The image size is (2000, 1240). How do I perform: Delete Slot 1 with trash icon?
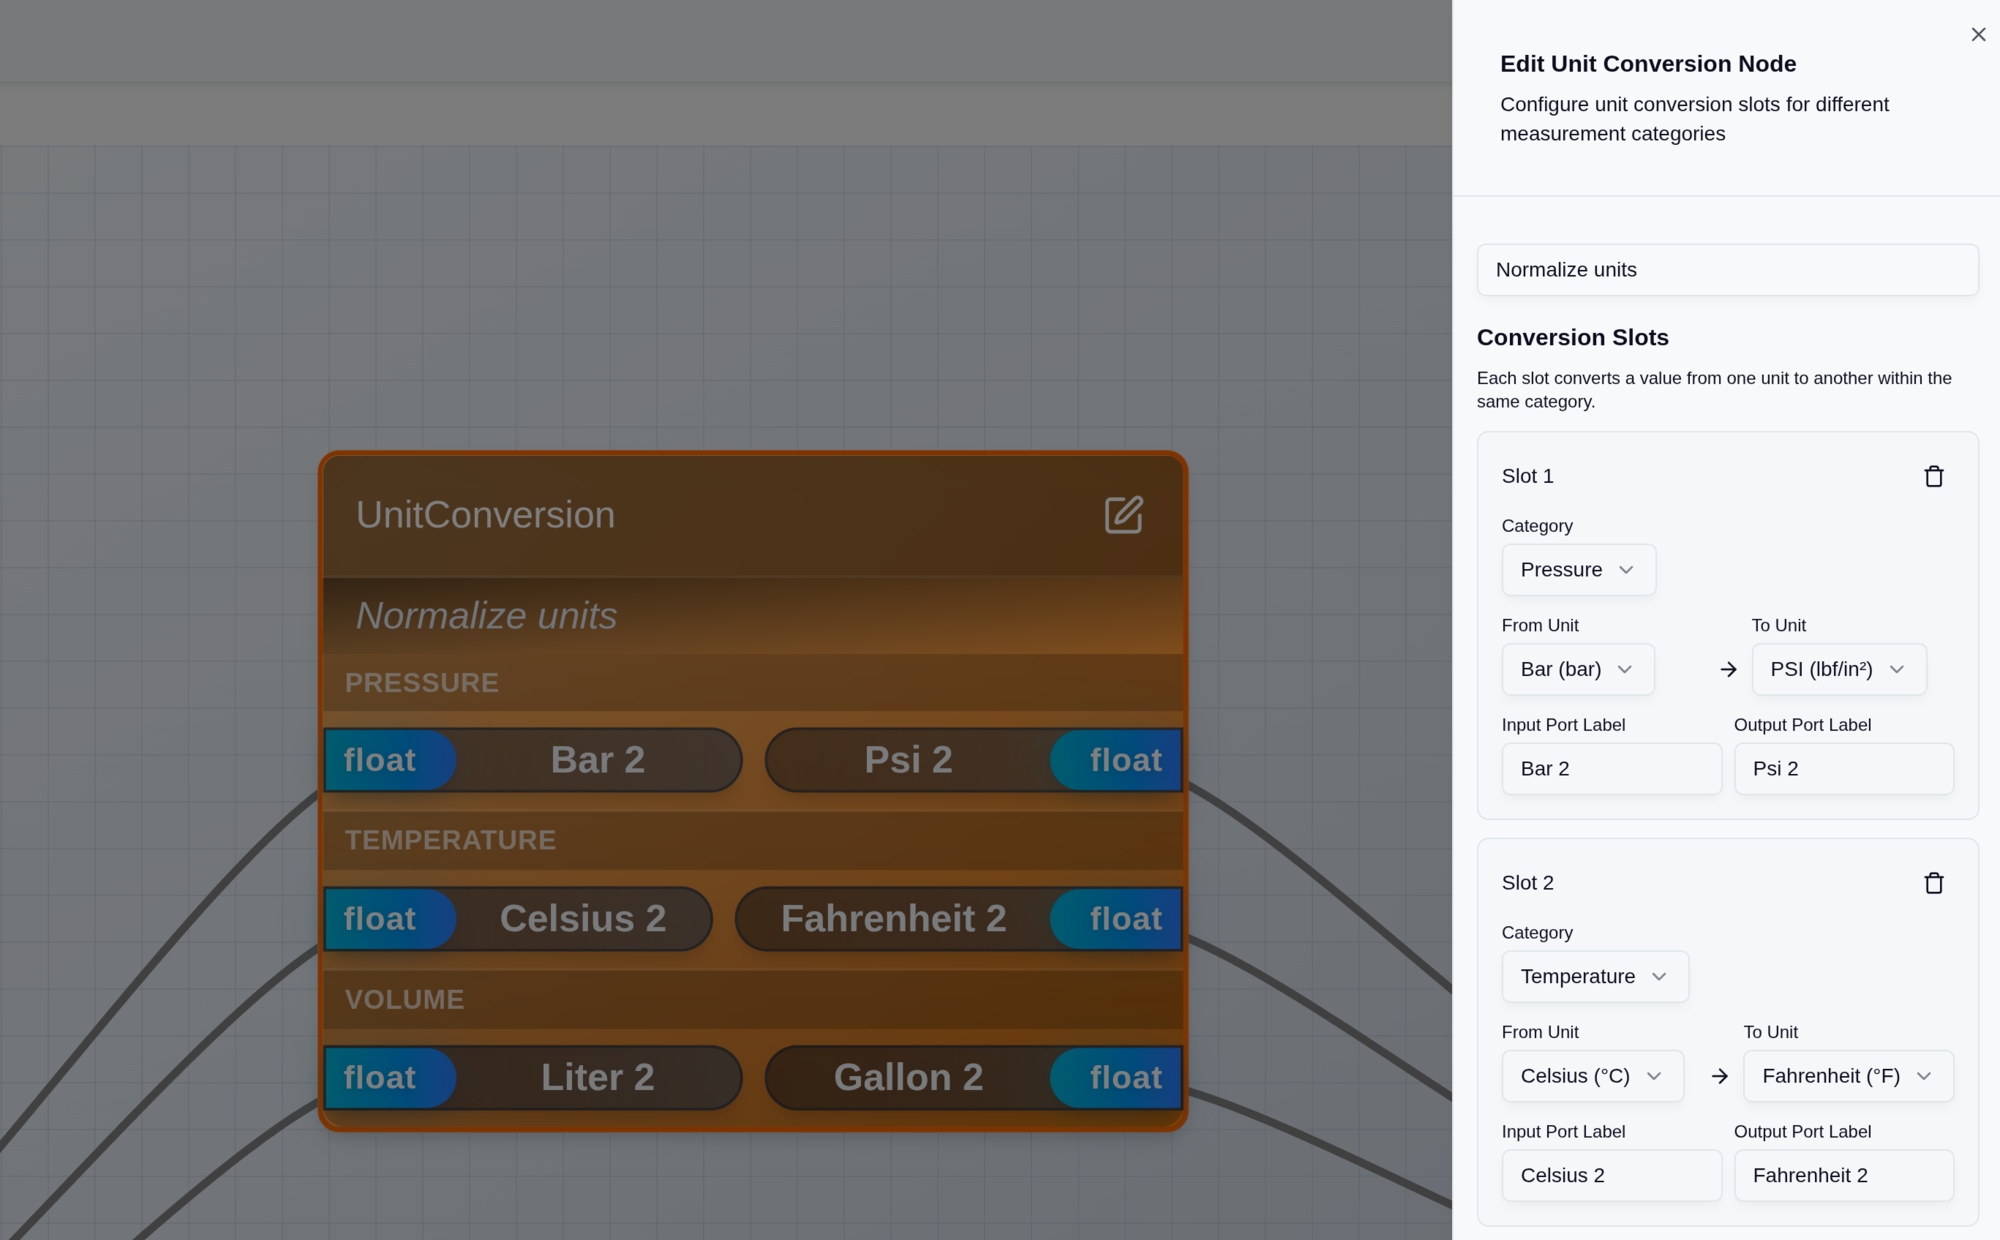[1933, 476]
